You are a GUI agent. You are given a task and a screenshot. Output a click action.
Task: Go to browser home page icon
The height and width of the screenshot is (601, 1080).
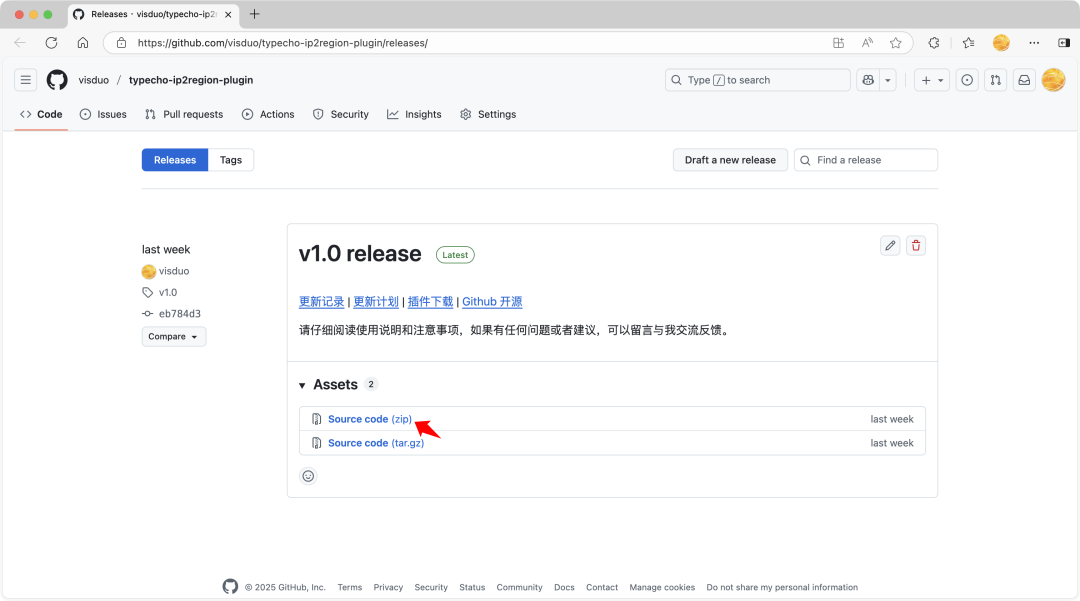pos(83,43)
